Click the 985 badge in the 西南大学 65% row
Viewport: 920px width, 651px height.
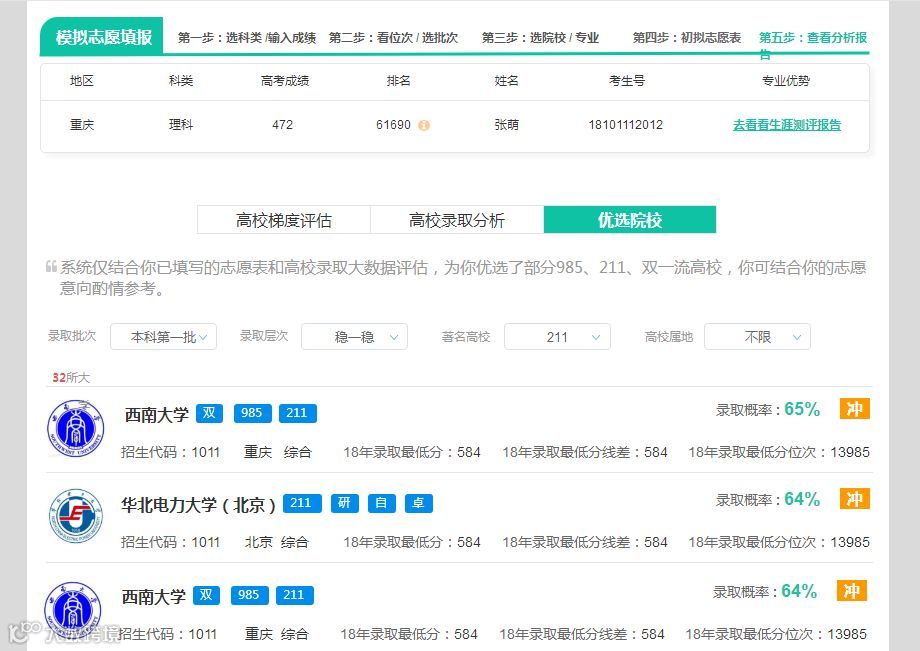click(252, 413)
